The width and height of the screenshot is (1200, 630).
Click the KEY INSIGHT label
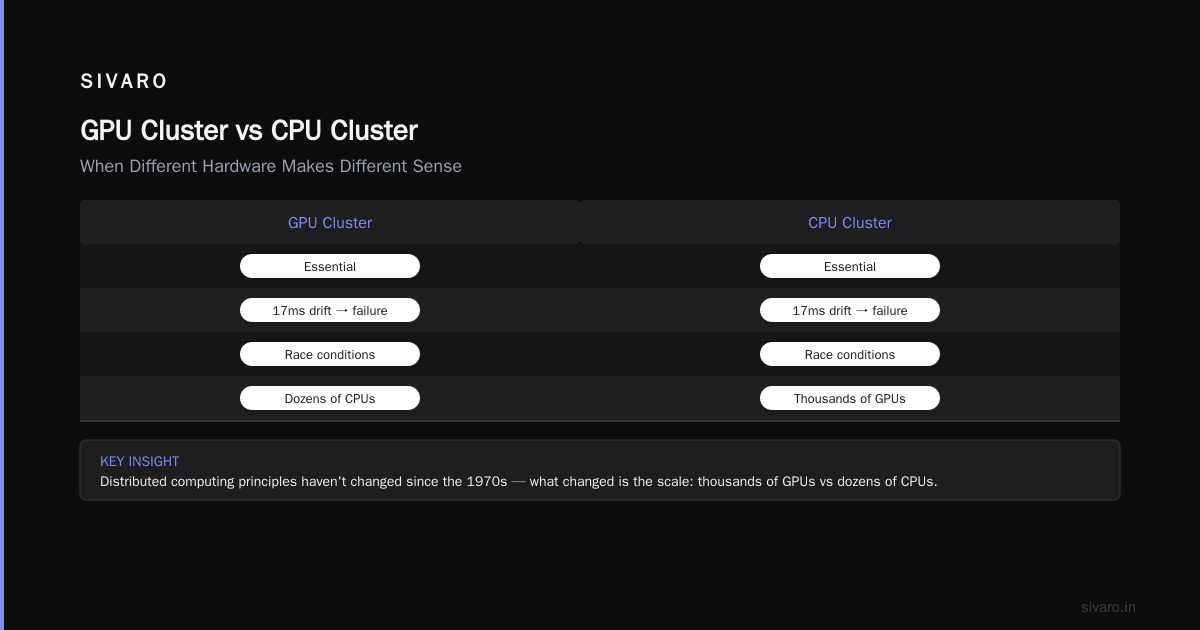[x=140, y=461]
